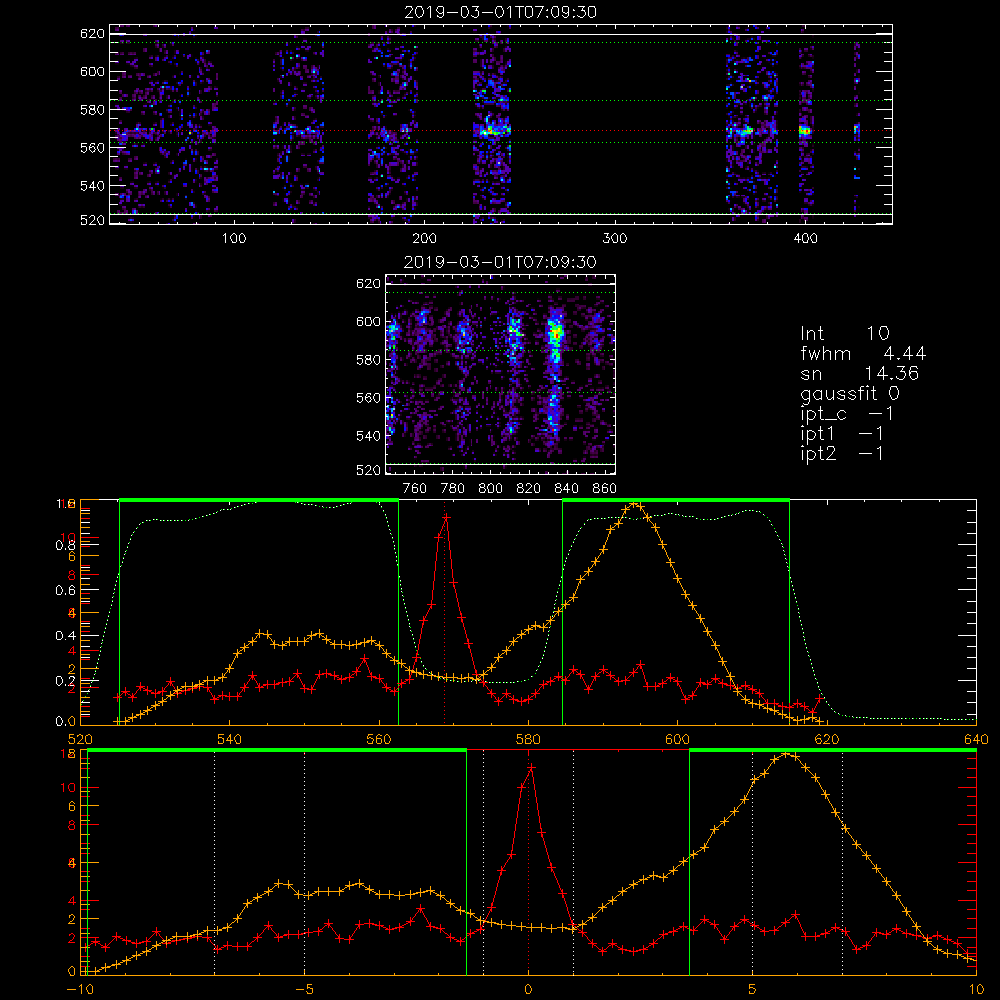Image resolution: width=1000 pixels, height=1000 pixels.
Task: Click x-axis label 10 of the bottom plot
Action: coord(976,989)
